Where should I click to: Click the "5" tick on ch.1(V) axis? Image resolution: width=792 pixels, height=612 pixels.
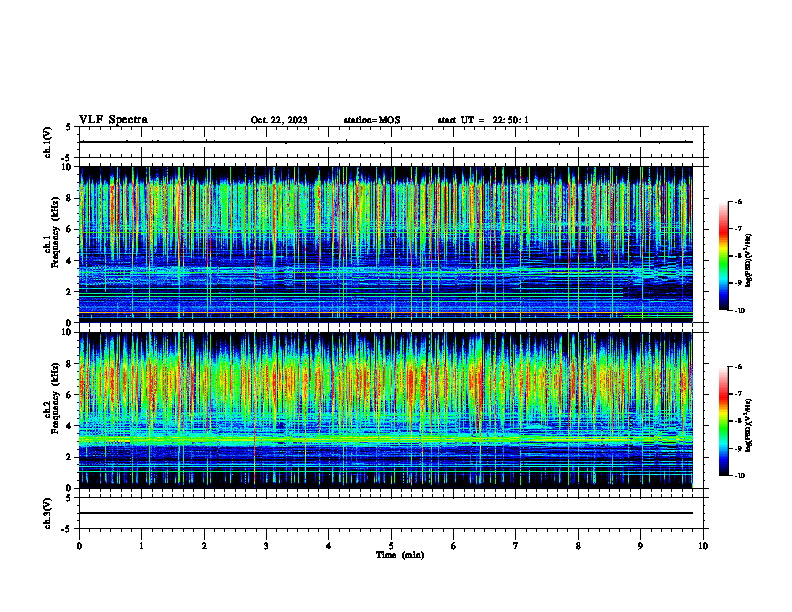[x=68, y=128]
